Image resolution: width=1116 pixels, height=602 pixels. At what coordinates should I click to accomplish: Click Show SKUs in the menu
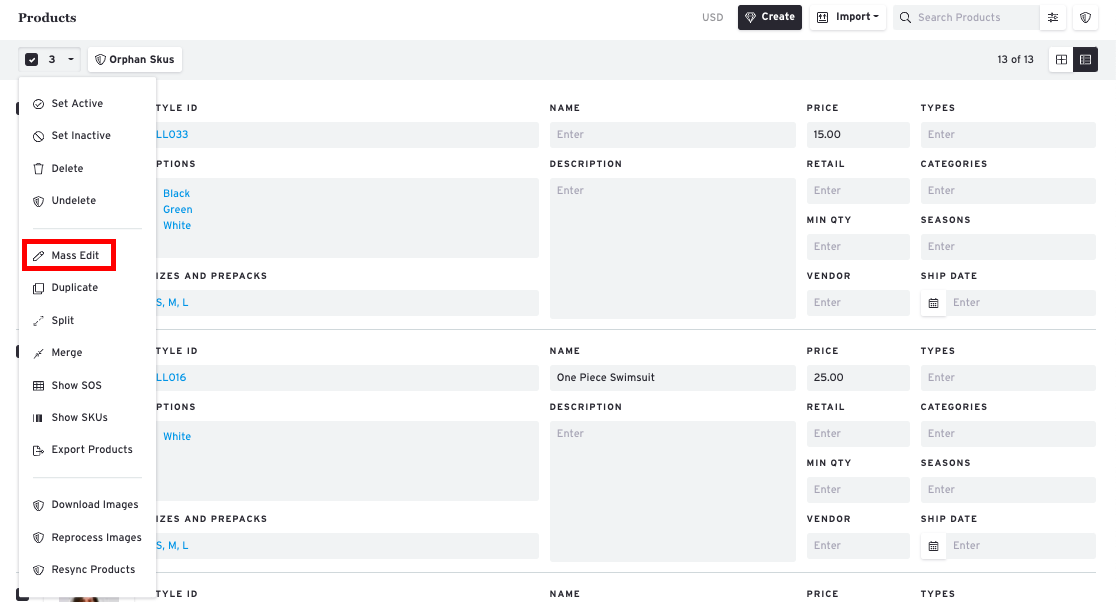(79, 418)
